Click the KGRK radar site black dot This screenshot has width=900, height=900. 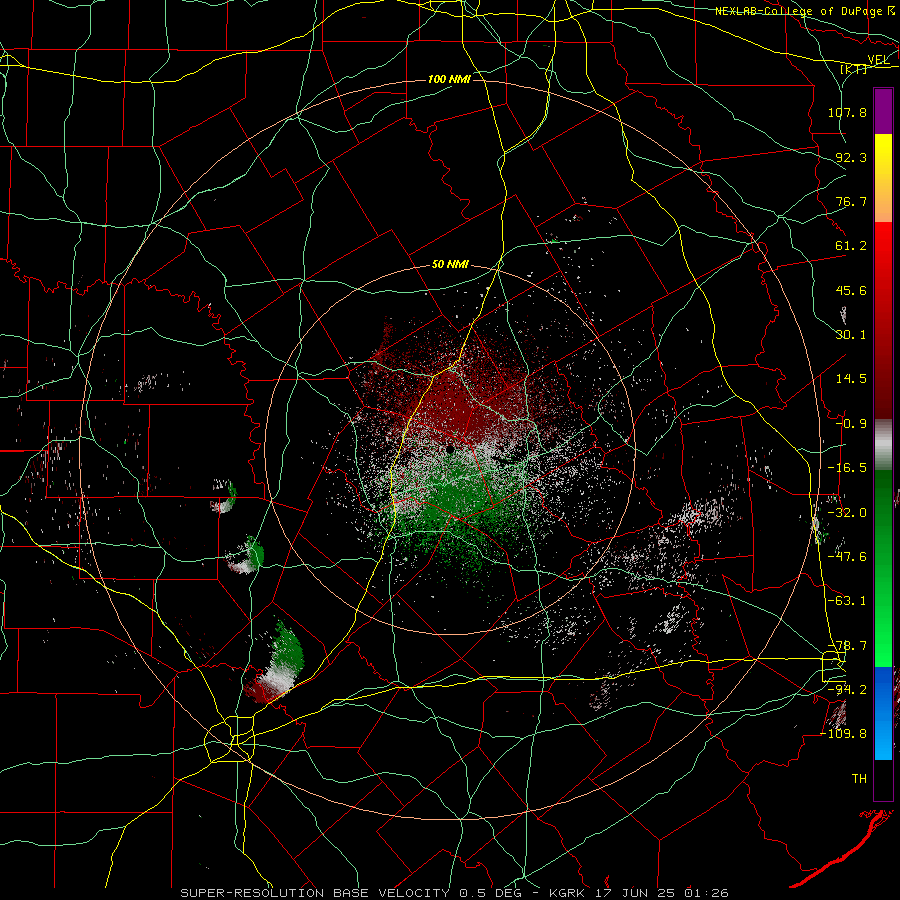click(450, 449)
